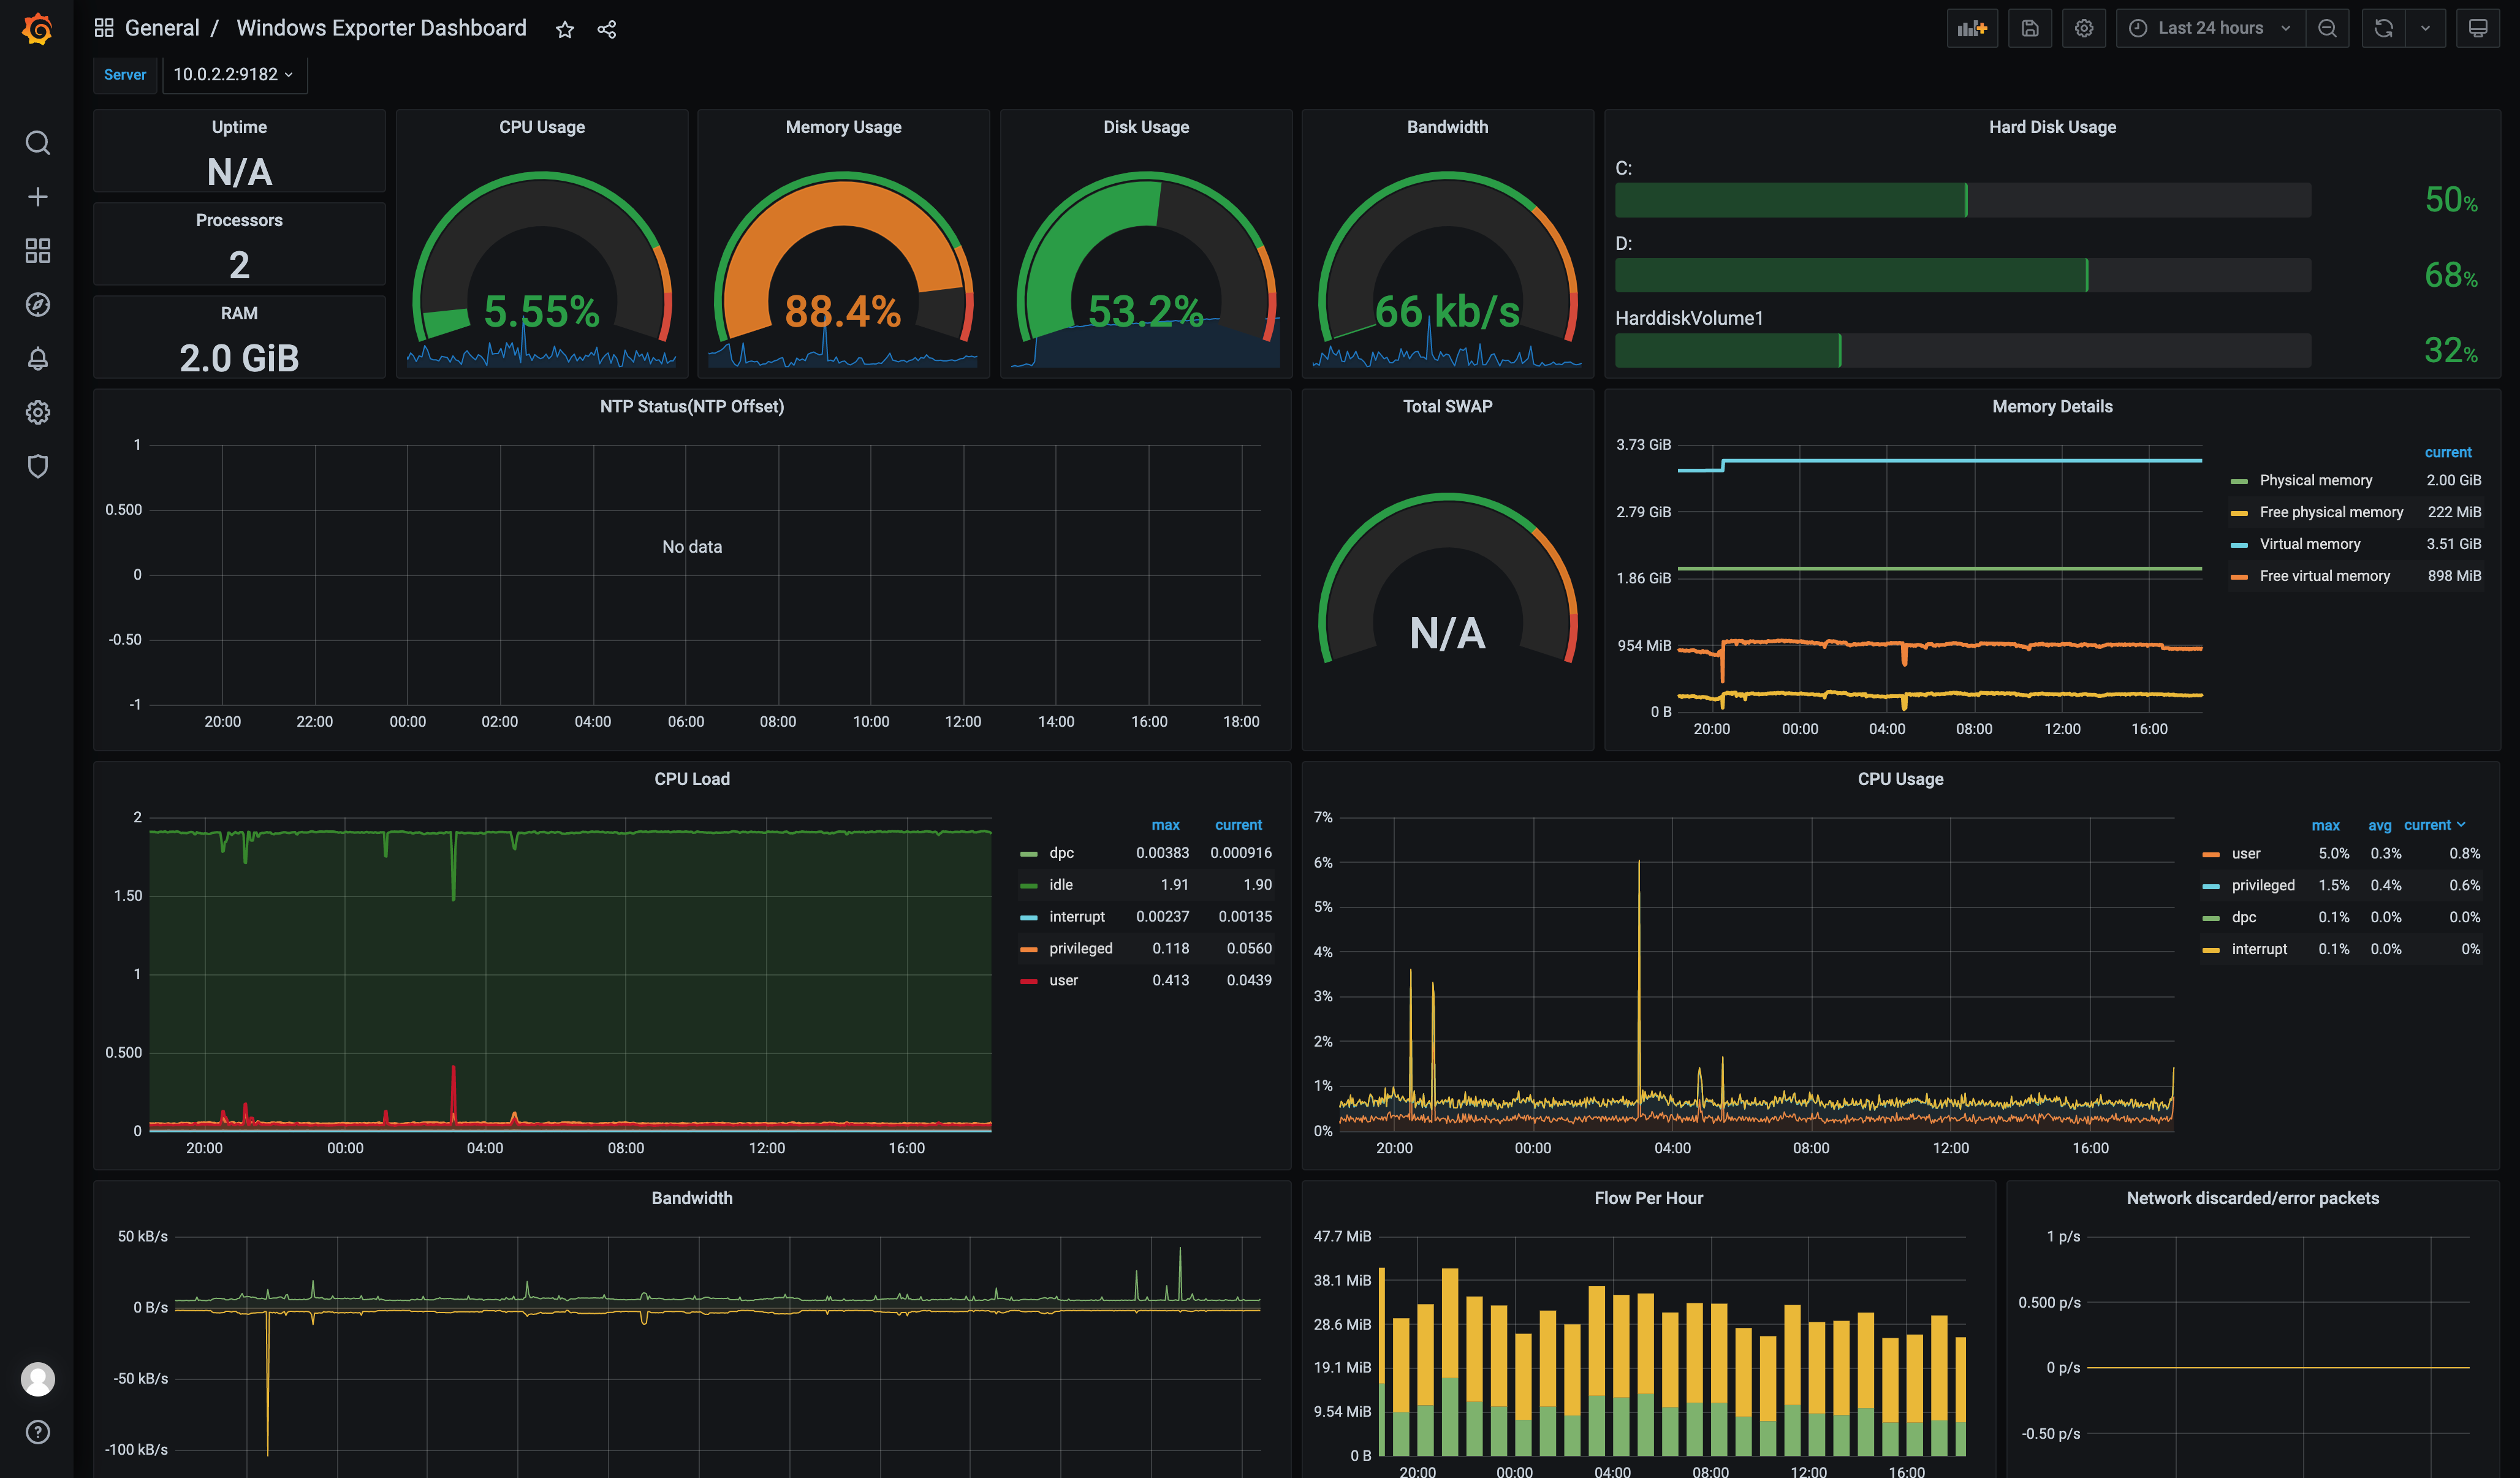Open the user profile avatar
This screenshot has height=1478, width=2520.
(x=37, y=1379)
